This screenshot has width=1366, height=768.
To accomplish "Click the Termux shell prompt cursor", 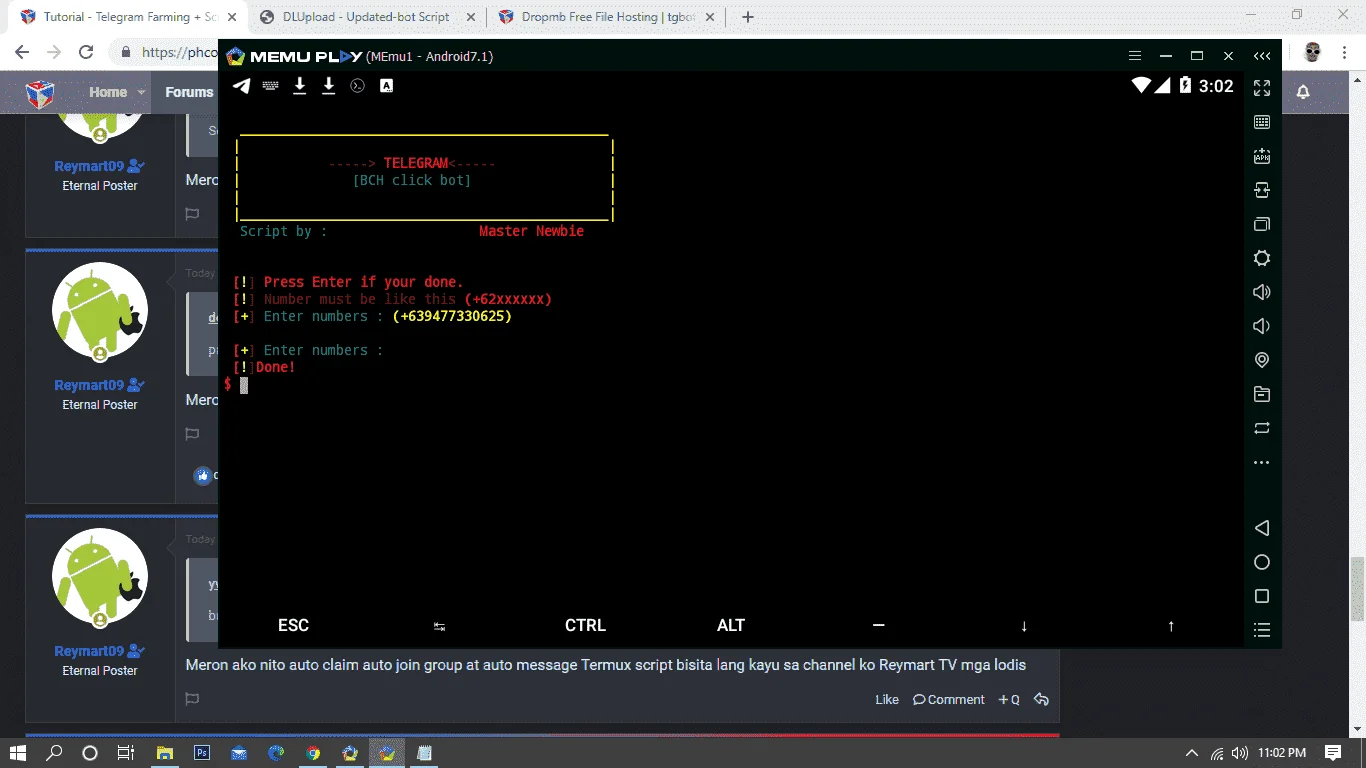I will tap(244, 385).
